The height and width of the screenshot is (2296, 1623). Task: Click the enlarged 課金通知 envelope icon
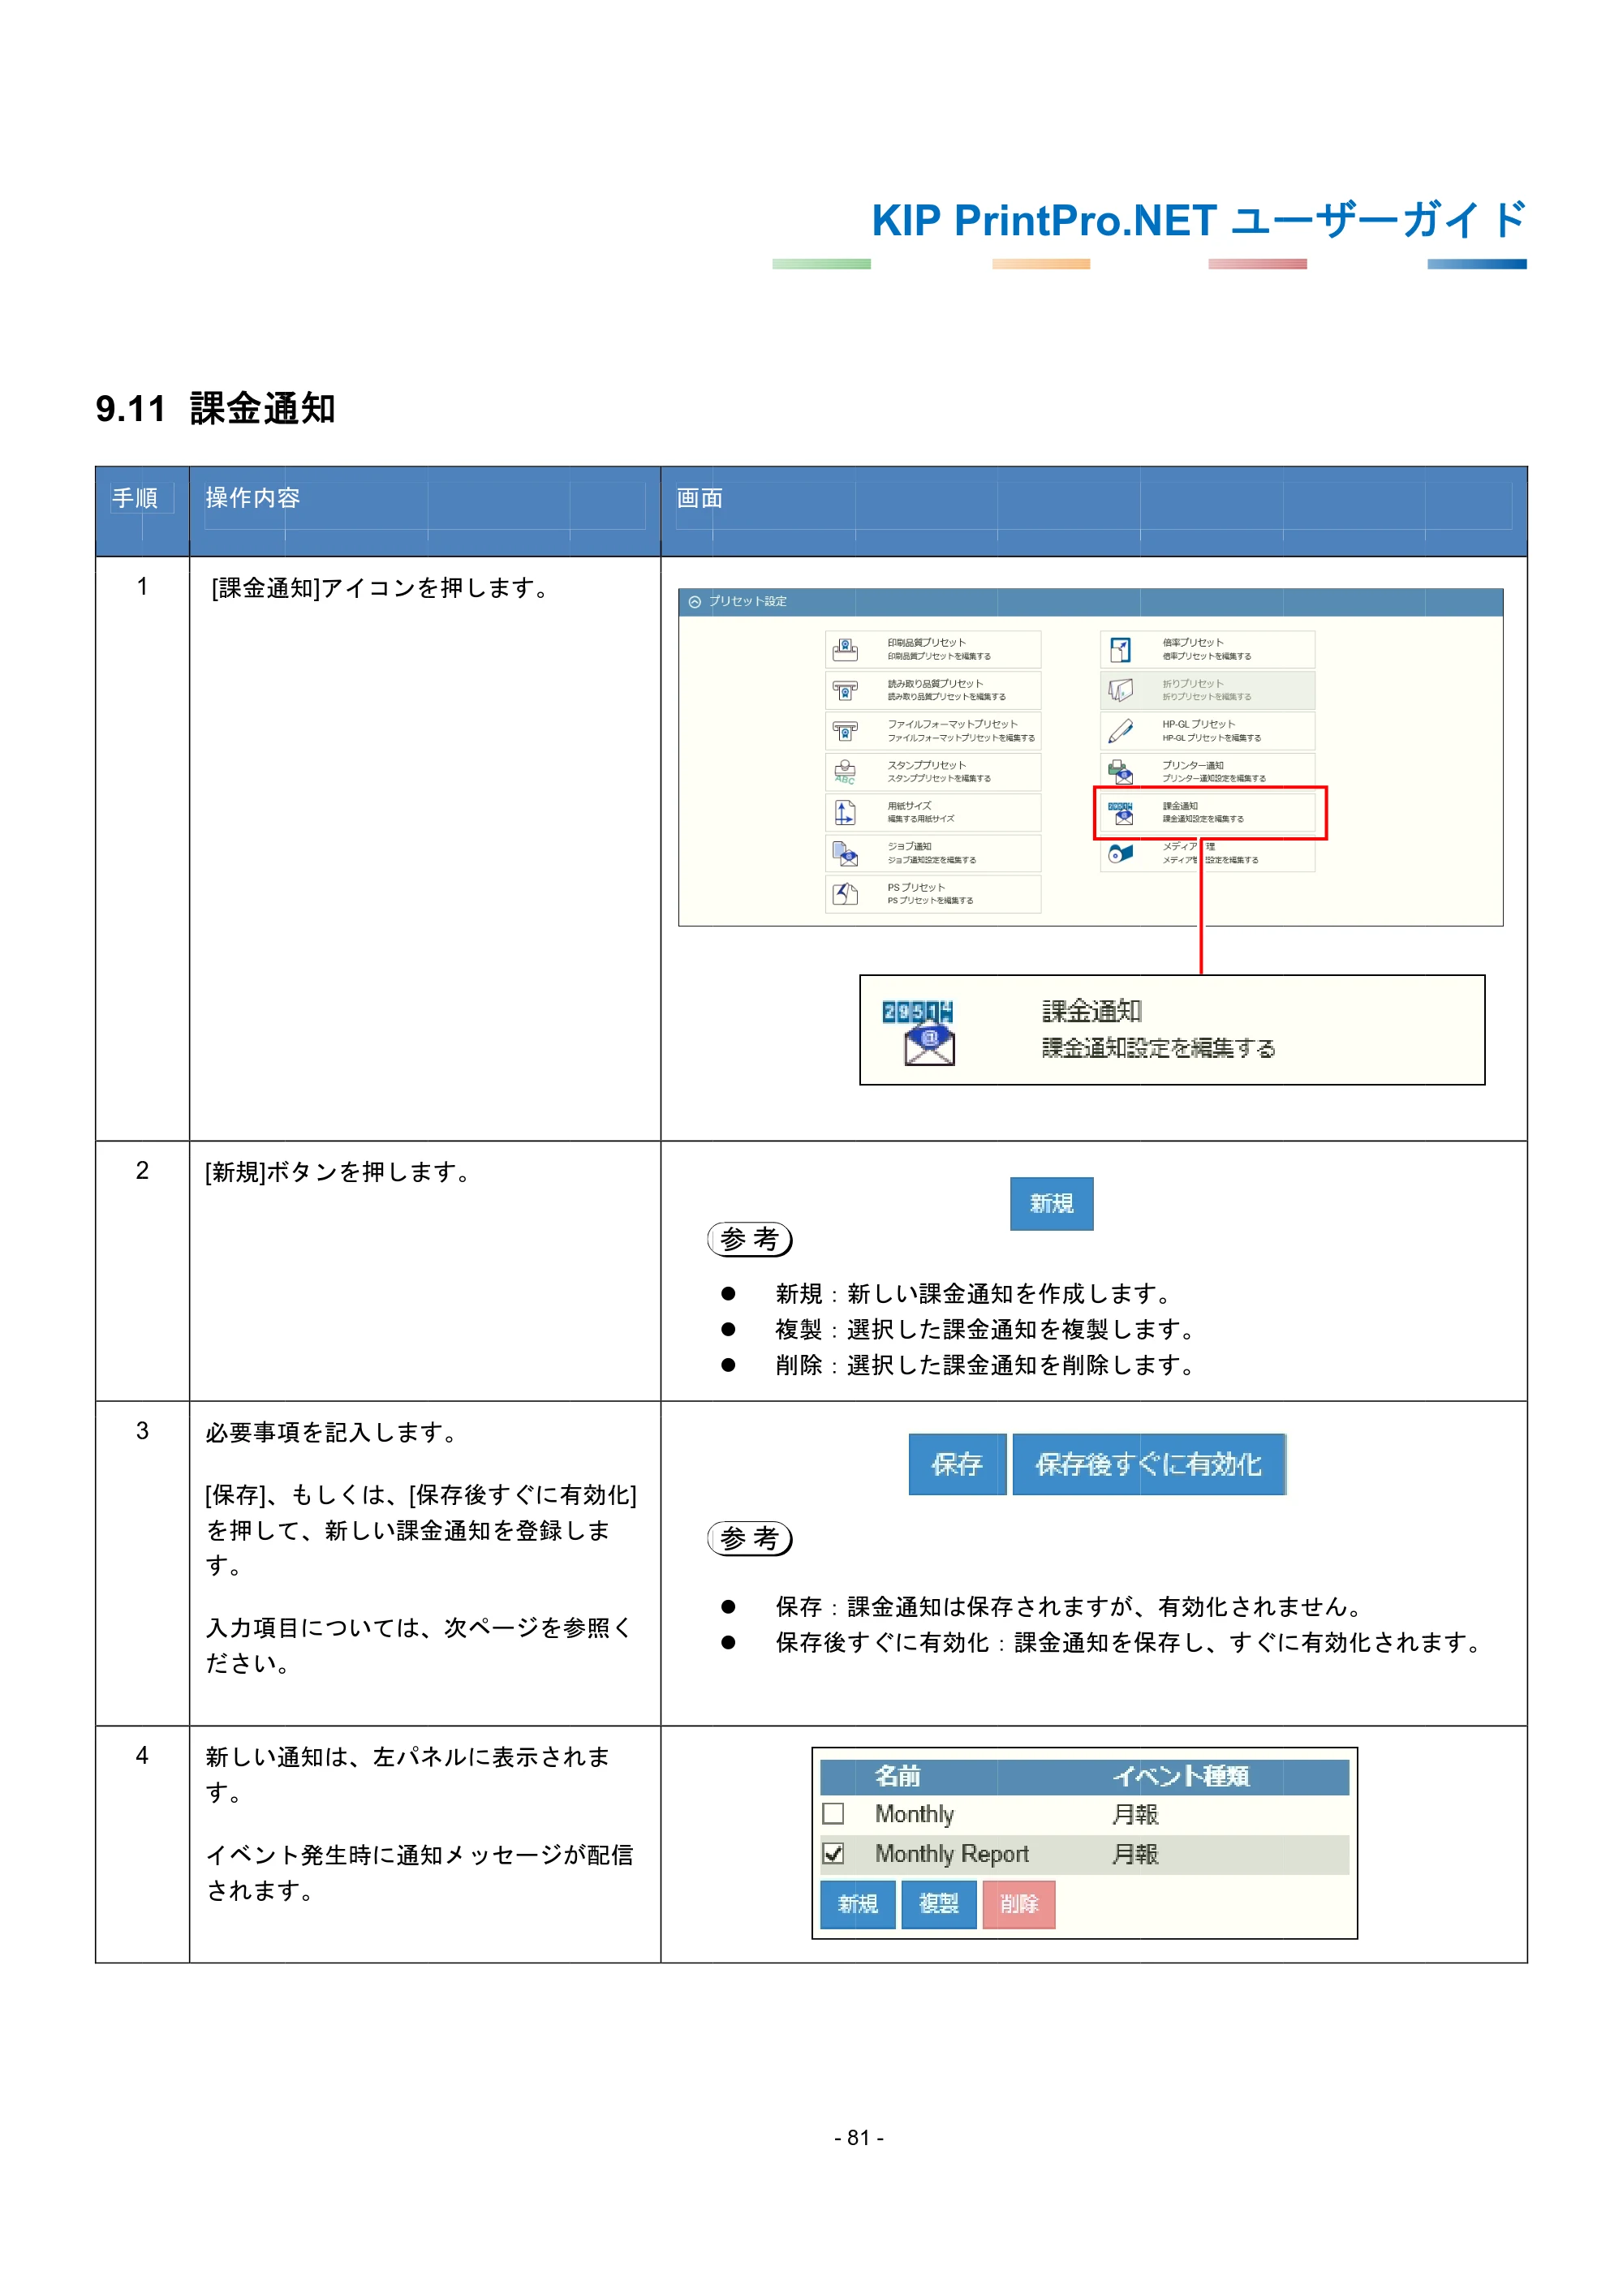click(918, 1032)
